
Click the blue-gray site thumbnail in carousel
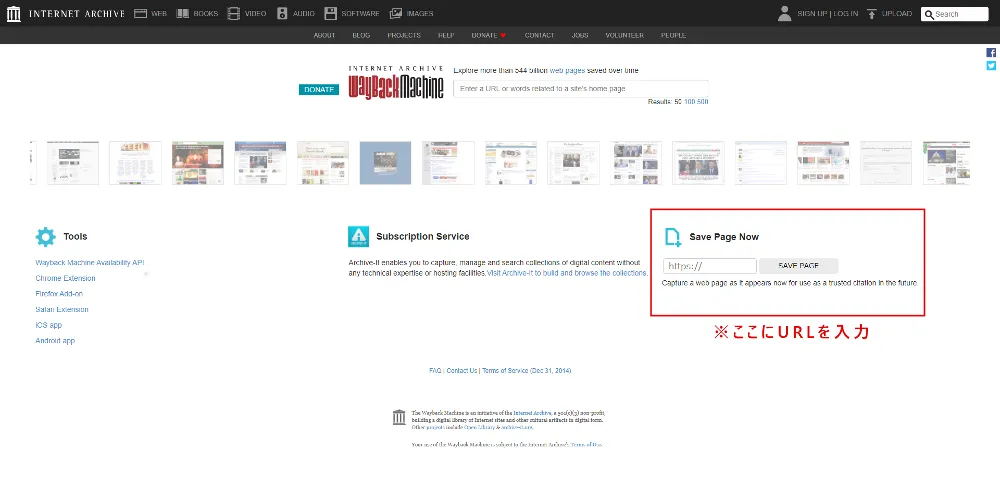[x=385, y=163]
